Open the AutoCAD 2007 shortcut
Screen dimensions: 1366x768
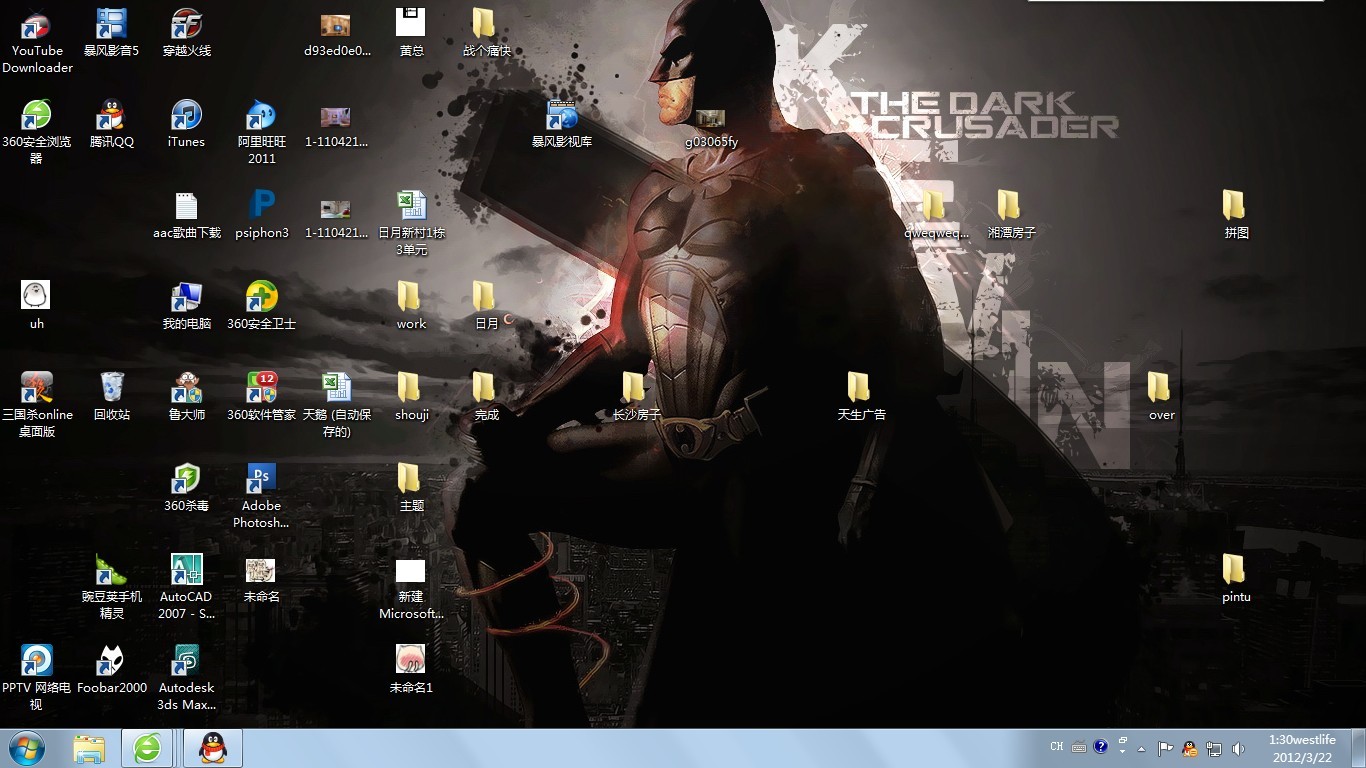coord(187,587)
